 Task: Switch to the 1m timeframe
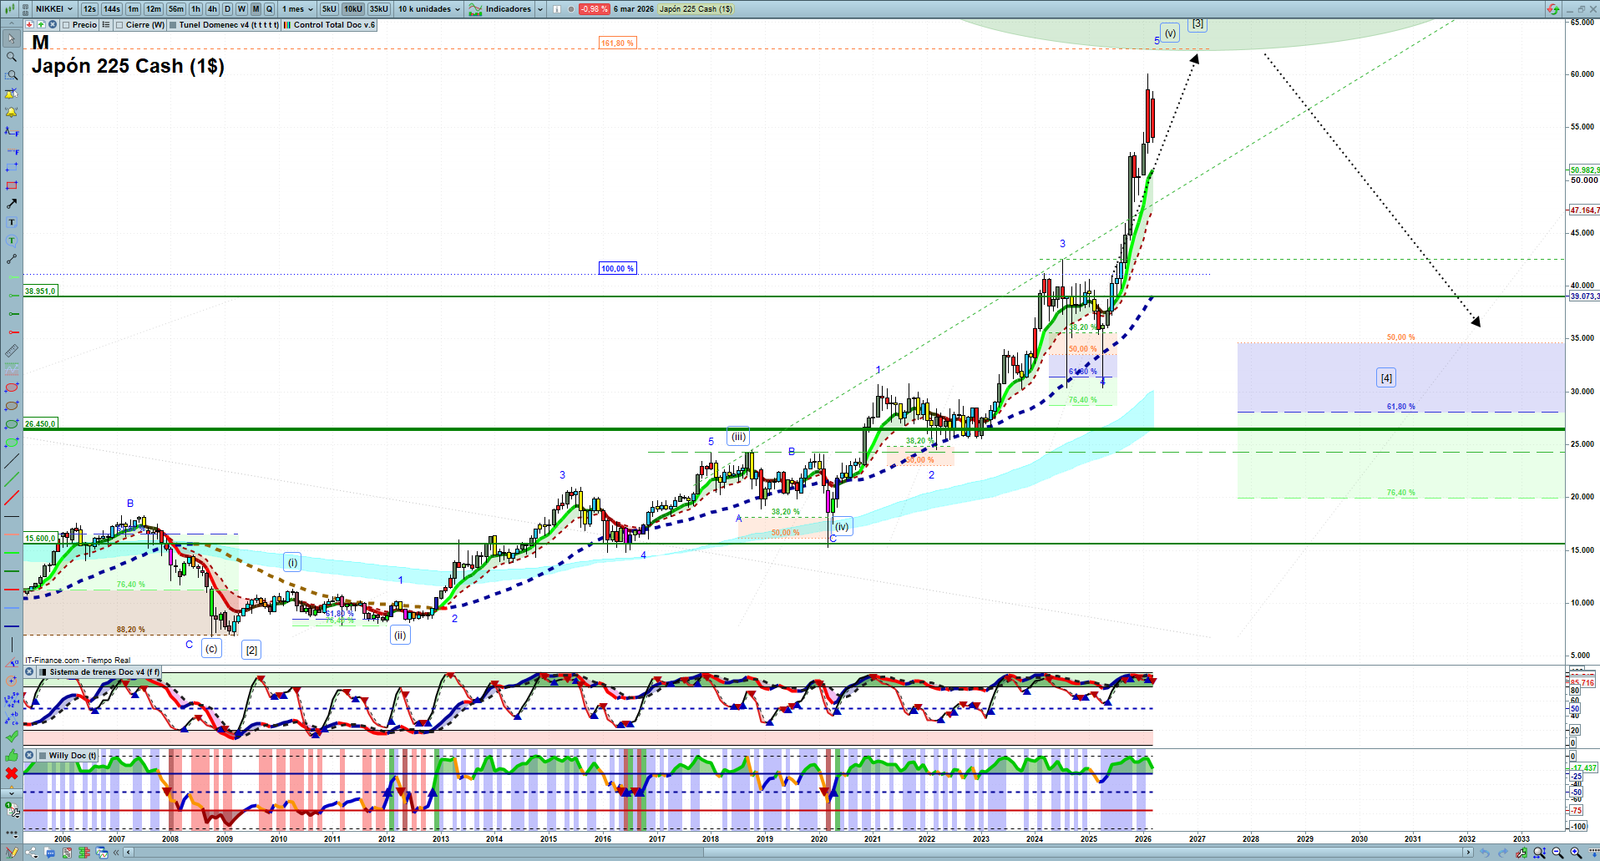133,9
